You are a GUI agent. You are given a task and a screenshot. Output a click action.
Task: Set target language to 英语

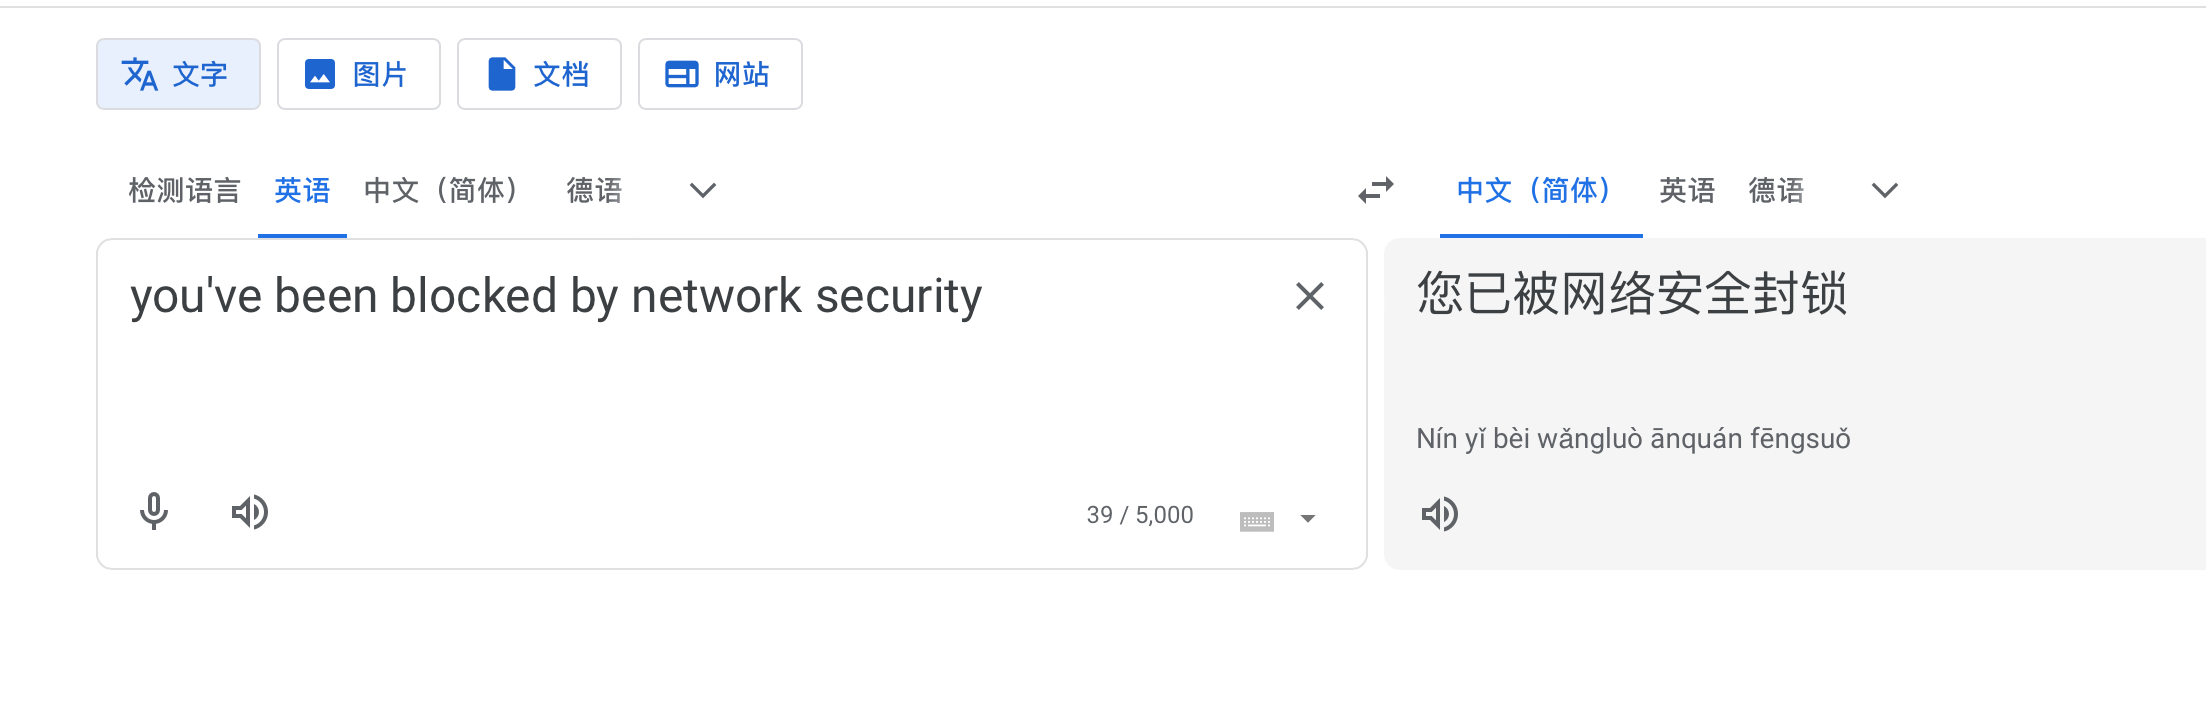pos(1687,190)
